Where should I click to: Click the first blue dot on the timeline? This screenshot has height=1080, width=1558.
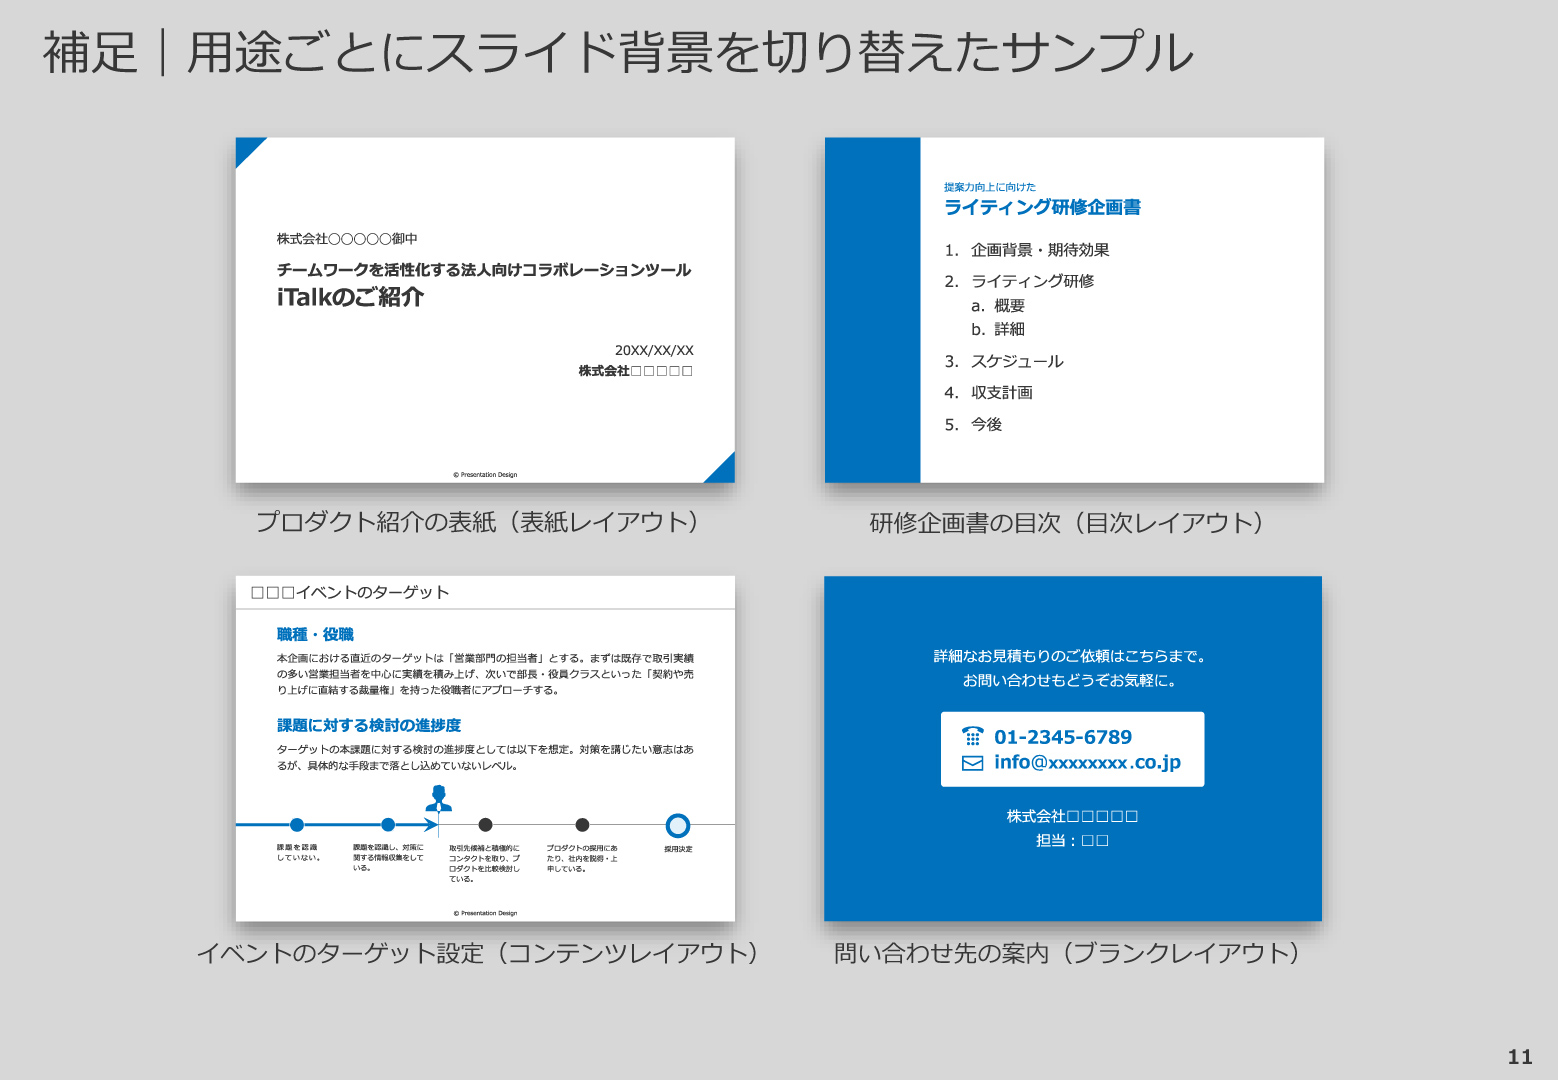pyautogui.click(x=297, y=825)
